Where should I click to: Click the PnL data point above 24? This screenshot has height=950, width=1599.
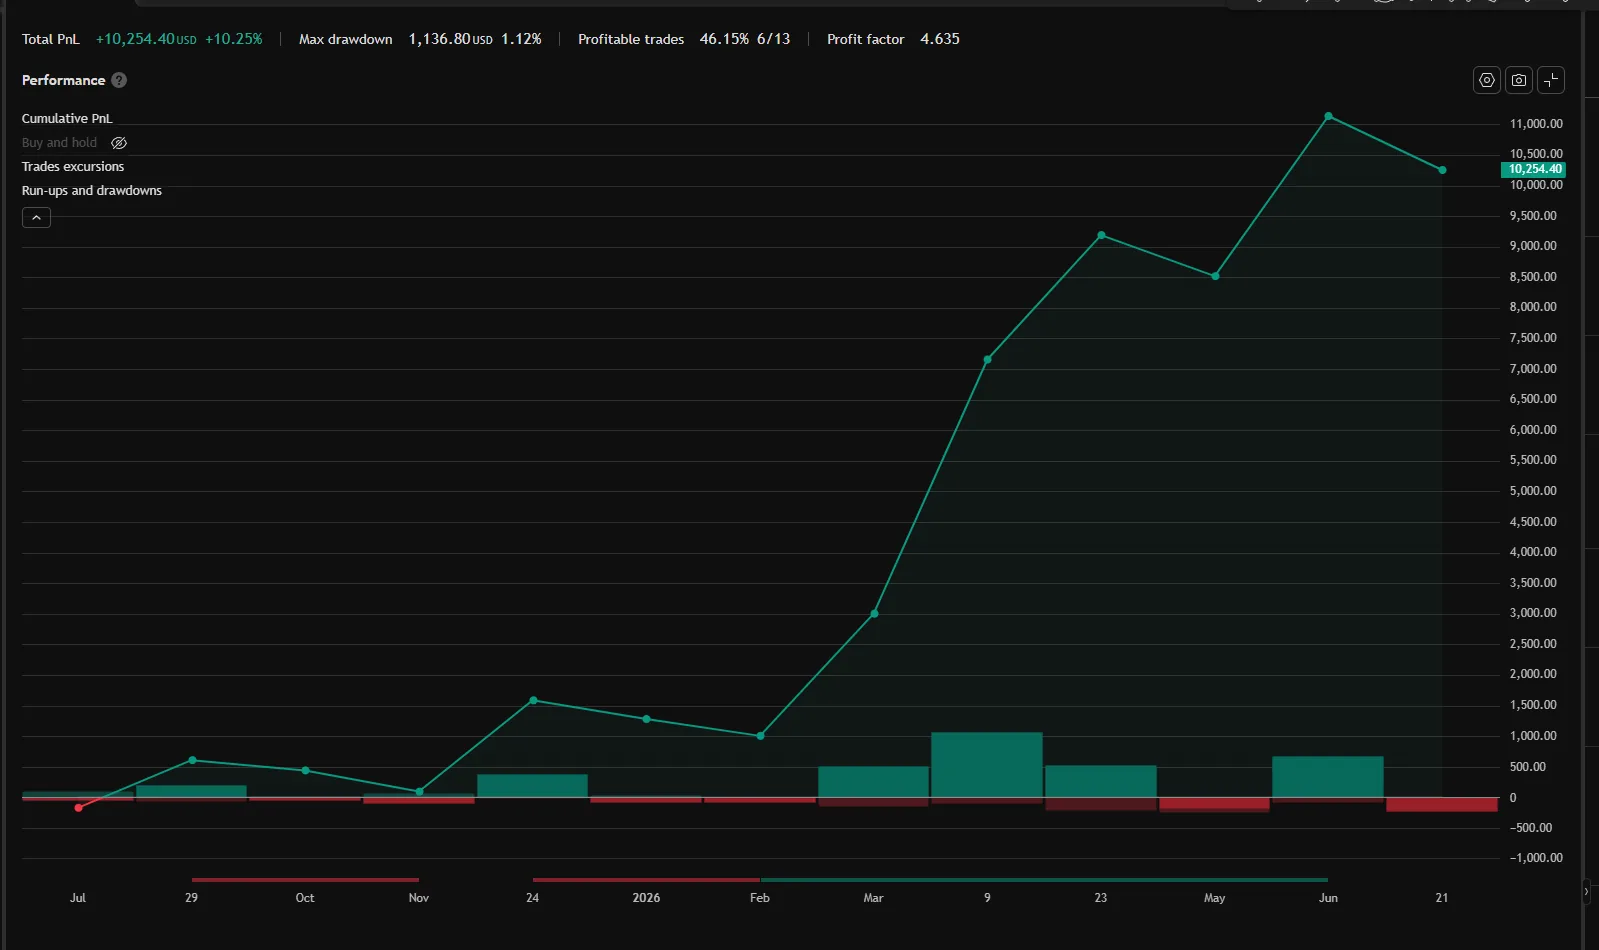(x=533, y=700)
